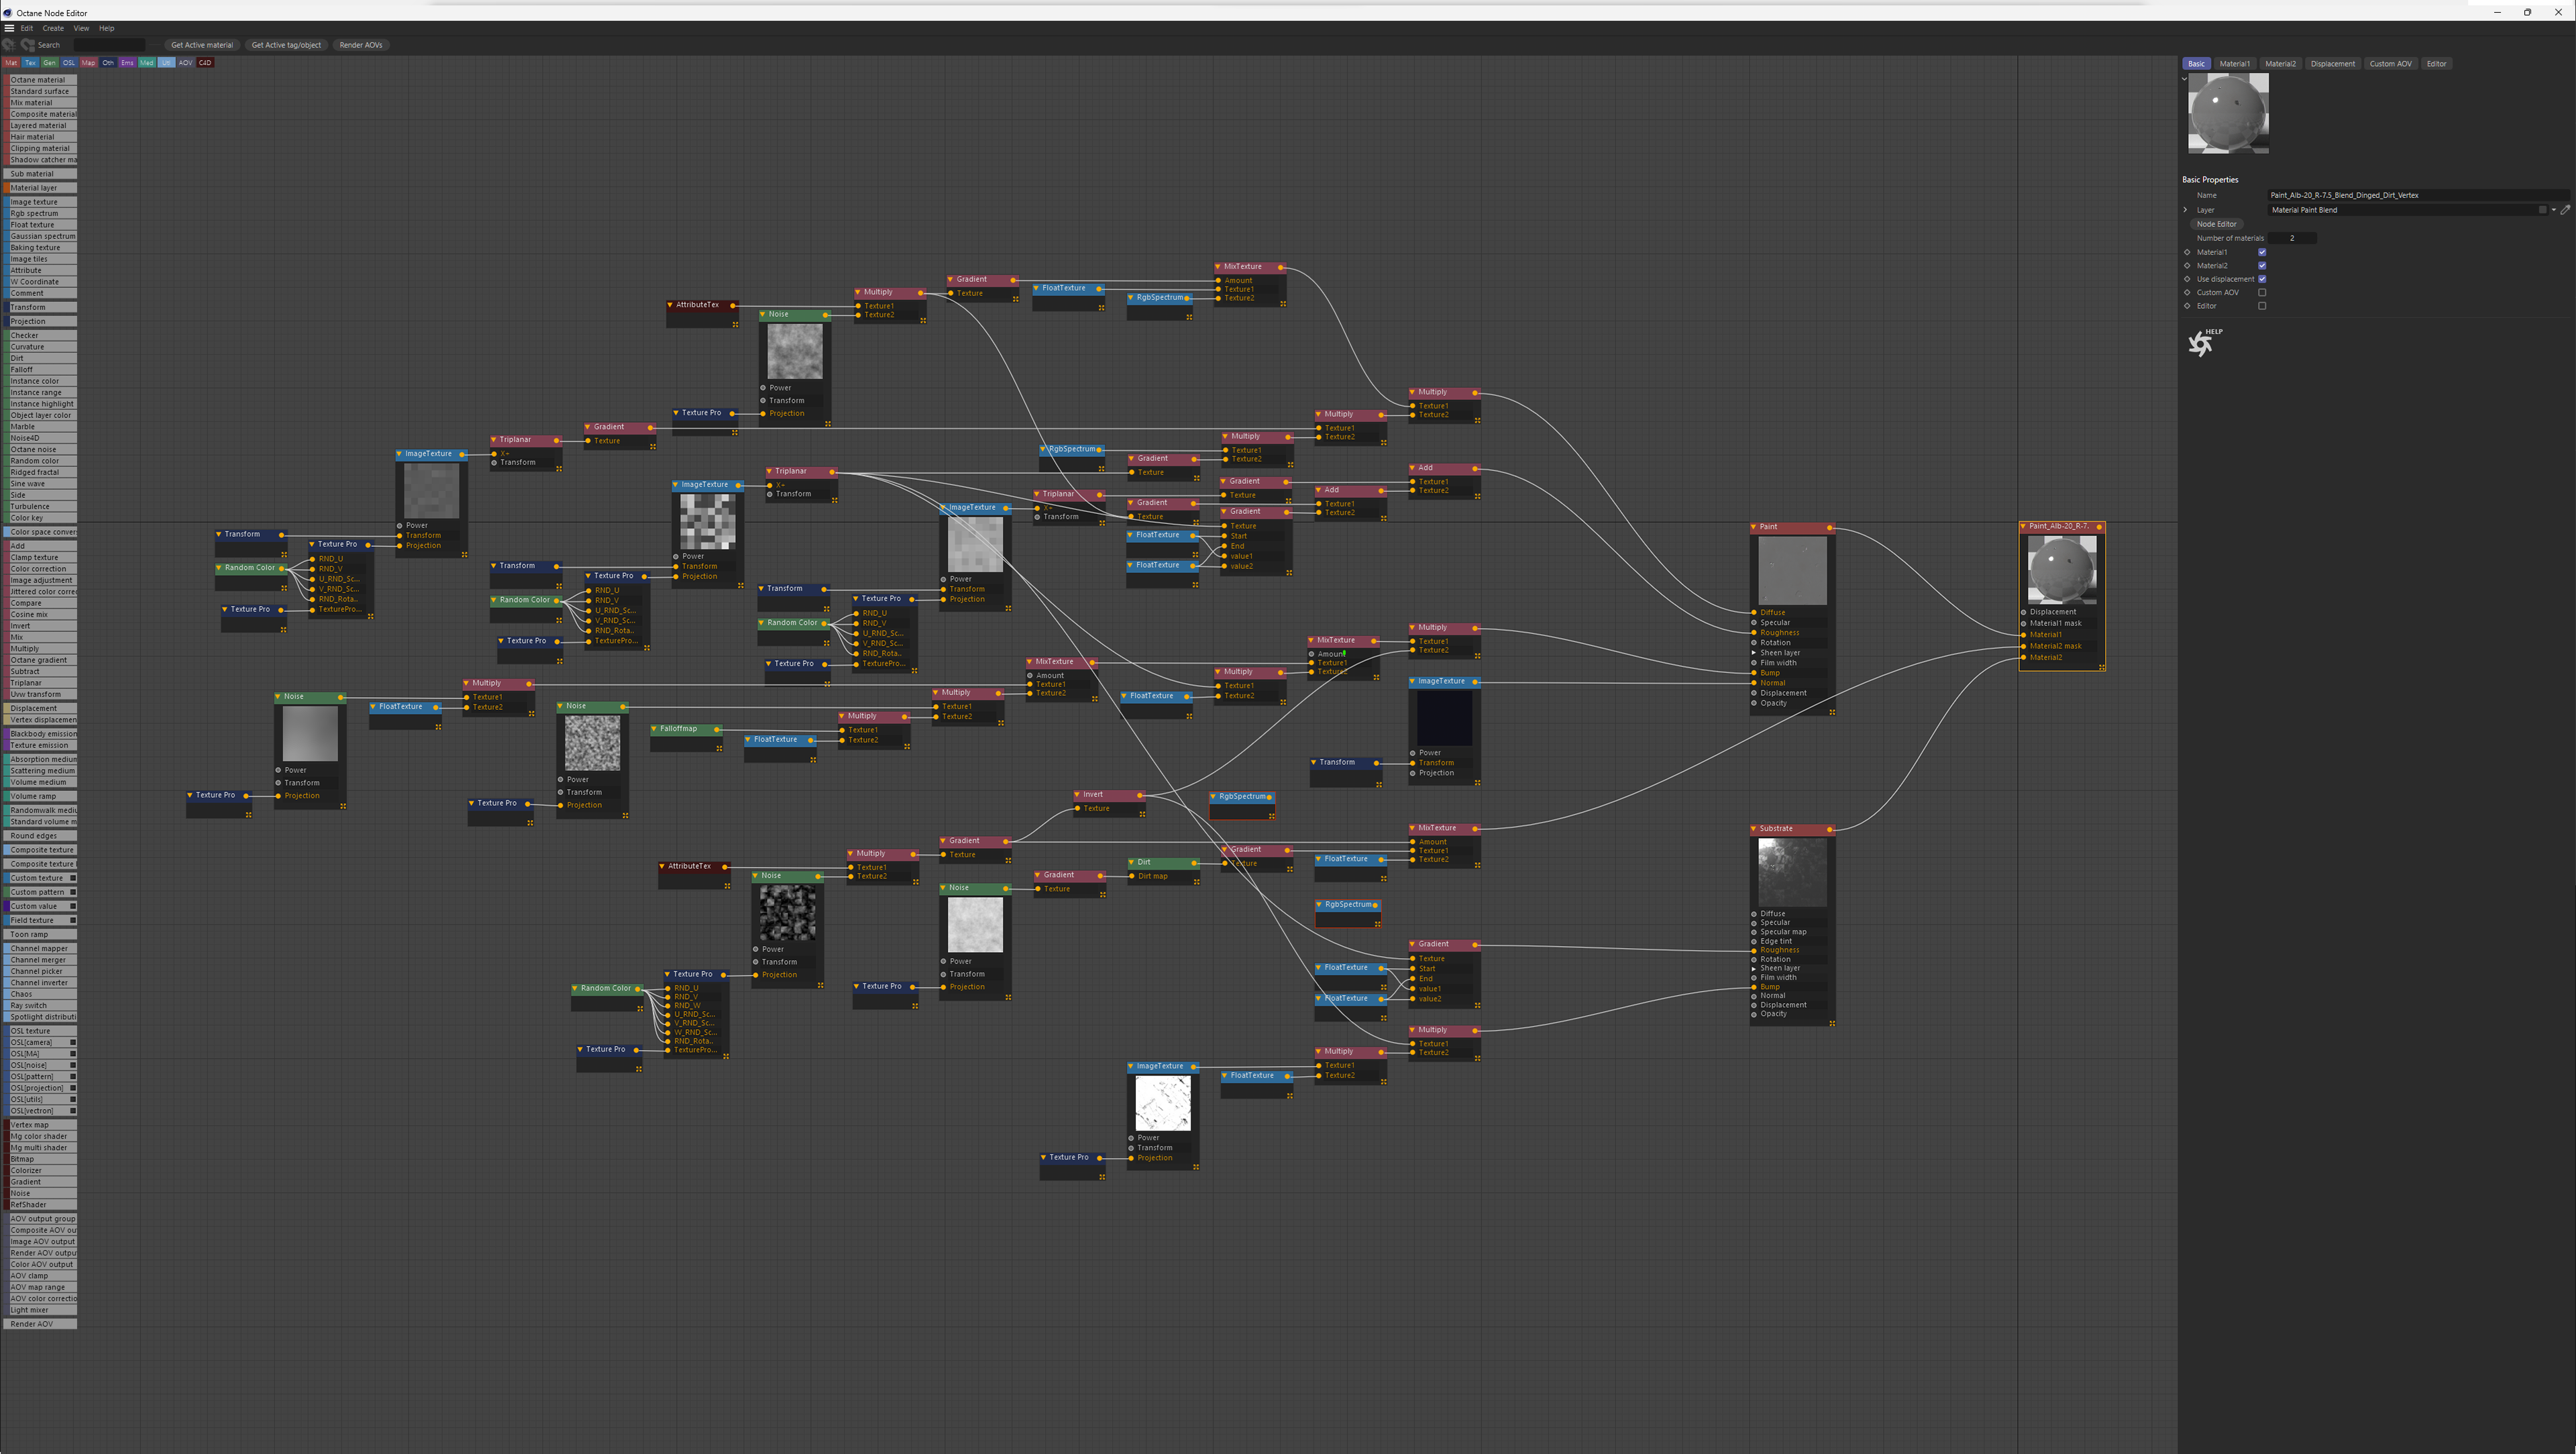Collapse the material preview chevron
The height and width of the screenshot is (1454, 2576).
pos(2184,78)
